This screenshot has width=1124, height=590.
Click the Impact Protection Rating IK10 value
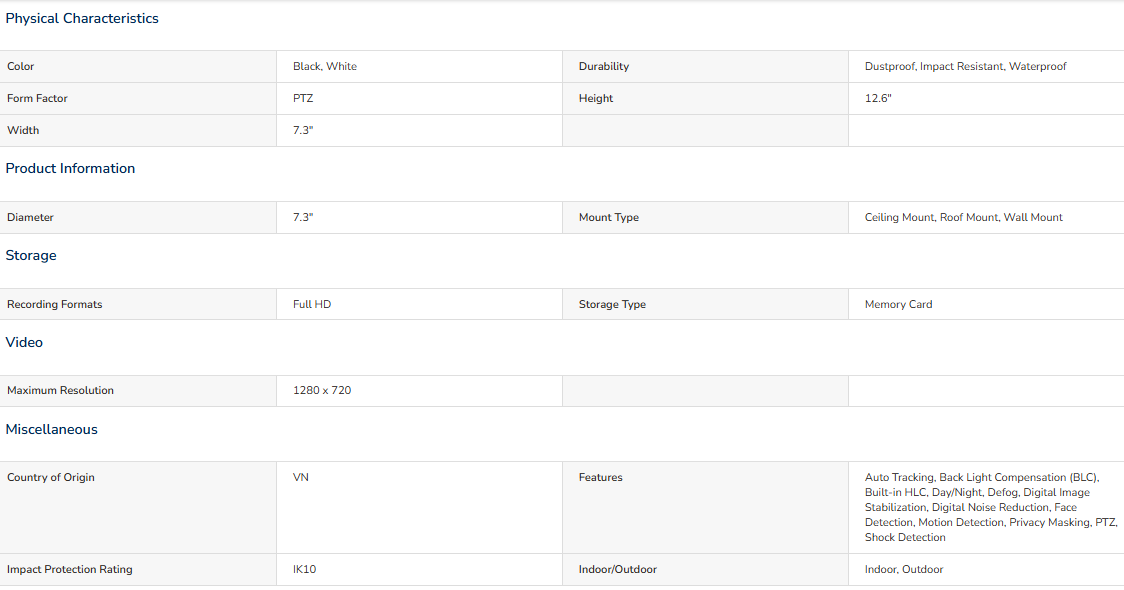tap(304, 569)
